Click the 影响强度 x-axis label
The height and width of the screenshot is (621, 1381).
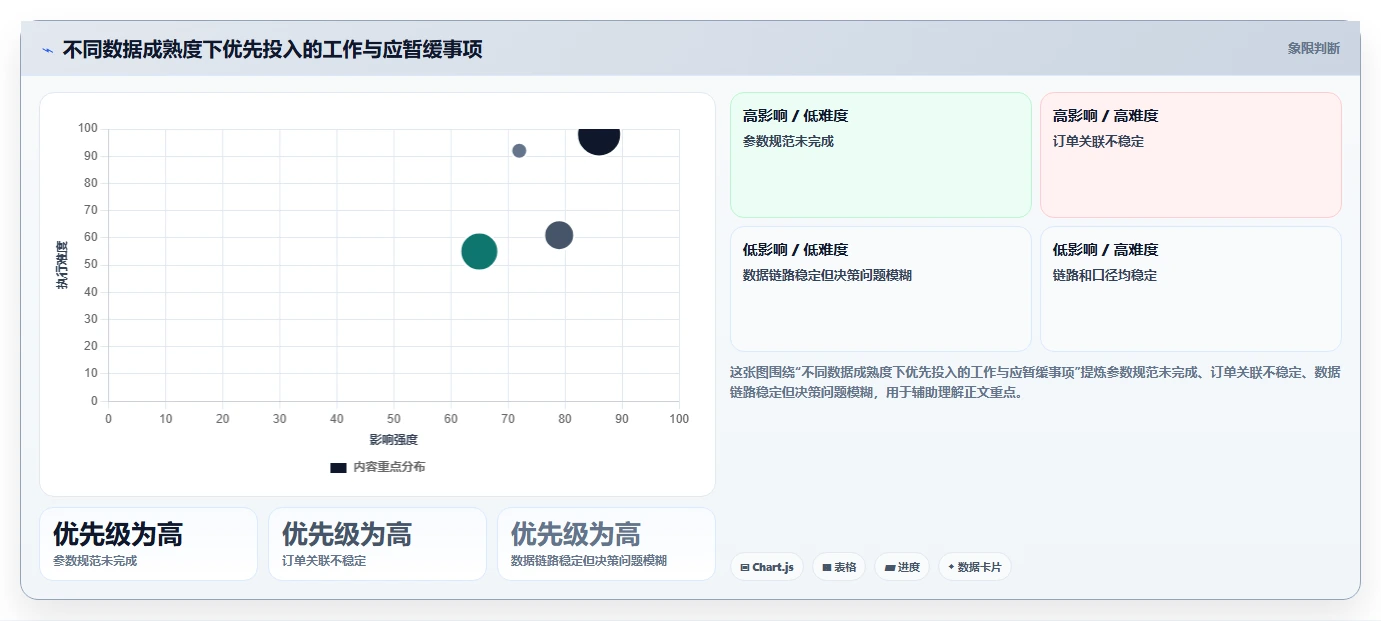click(x=394, y=439)
